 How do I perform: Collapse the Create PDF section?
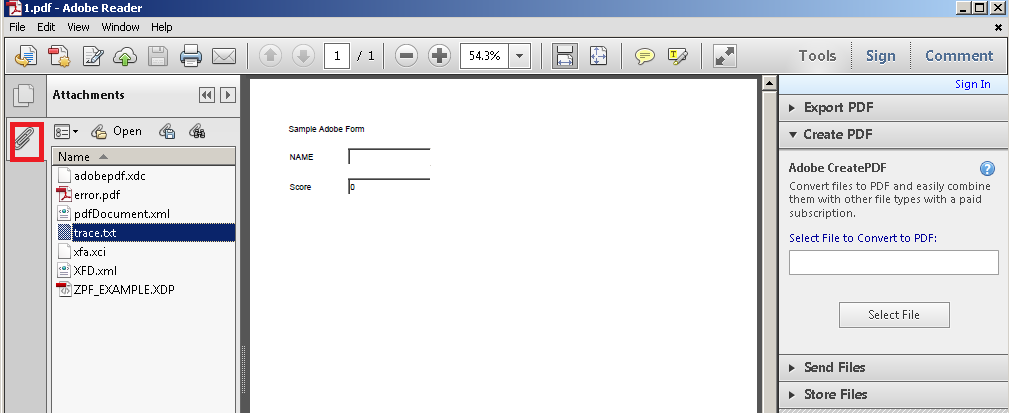[893, 134]
